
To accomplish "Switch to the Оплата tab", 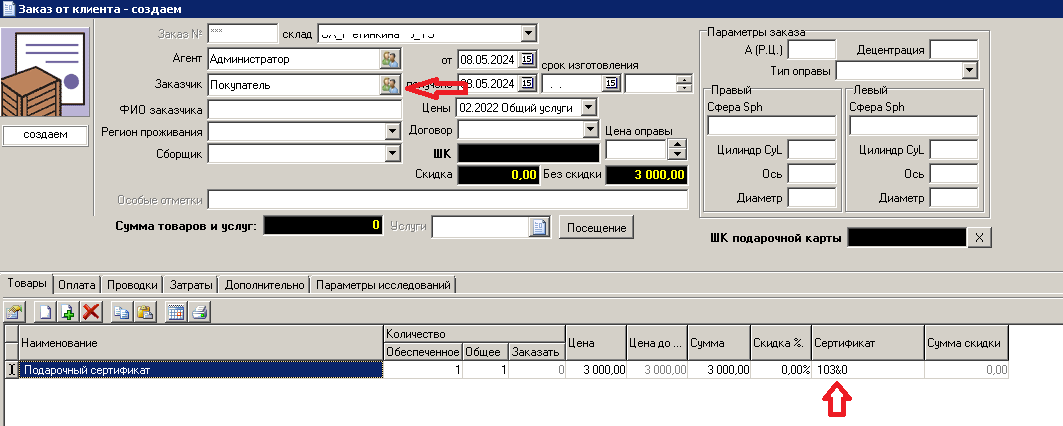I will pos(77,285).
